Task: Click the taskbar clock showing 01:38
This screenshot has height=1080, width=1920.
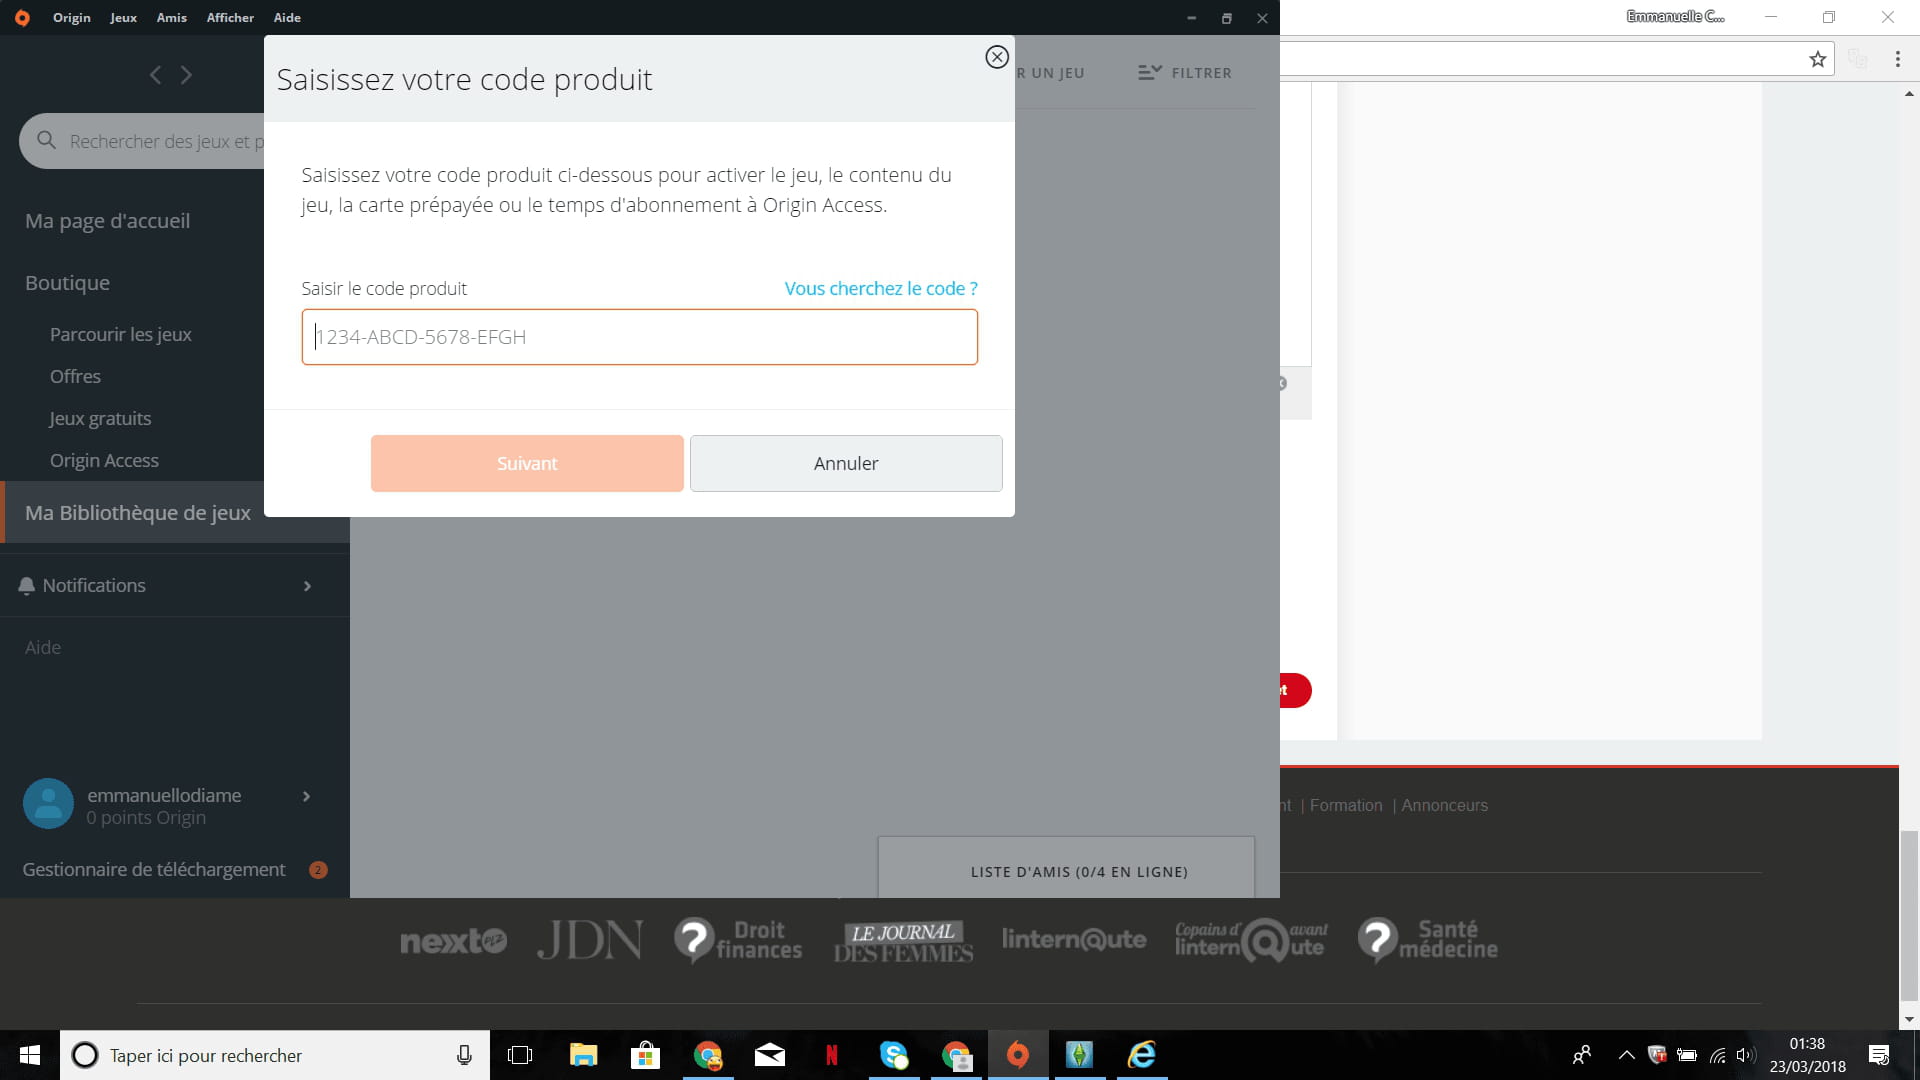Action: coord(1807,1055)
